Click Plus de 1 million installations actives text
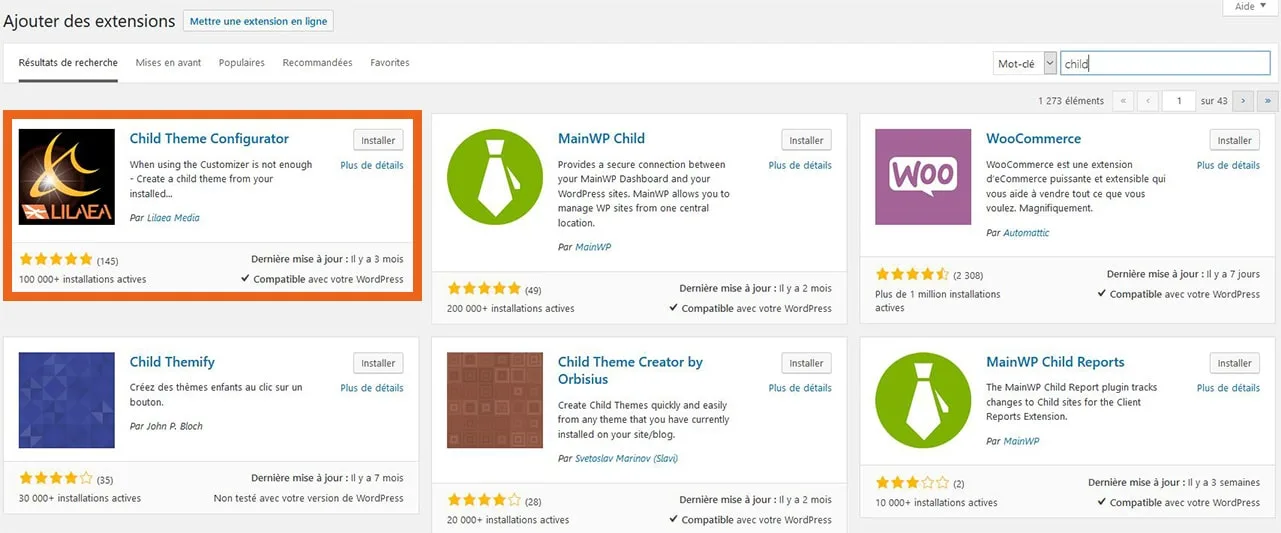1281x533 pixels. tap(937, 301)
